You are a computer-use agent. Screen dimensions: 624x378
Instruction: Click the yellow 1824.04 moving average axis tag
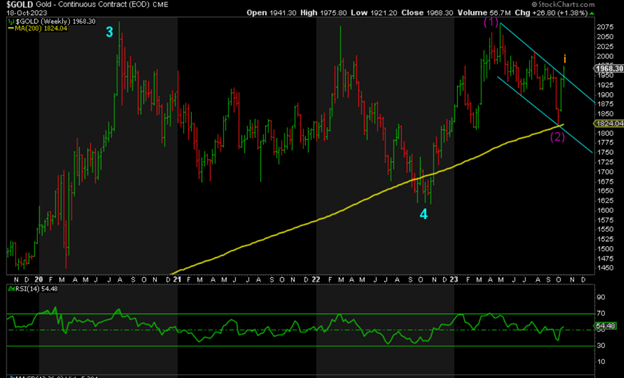click(x=609, y=124)
